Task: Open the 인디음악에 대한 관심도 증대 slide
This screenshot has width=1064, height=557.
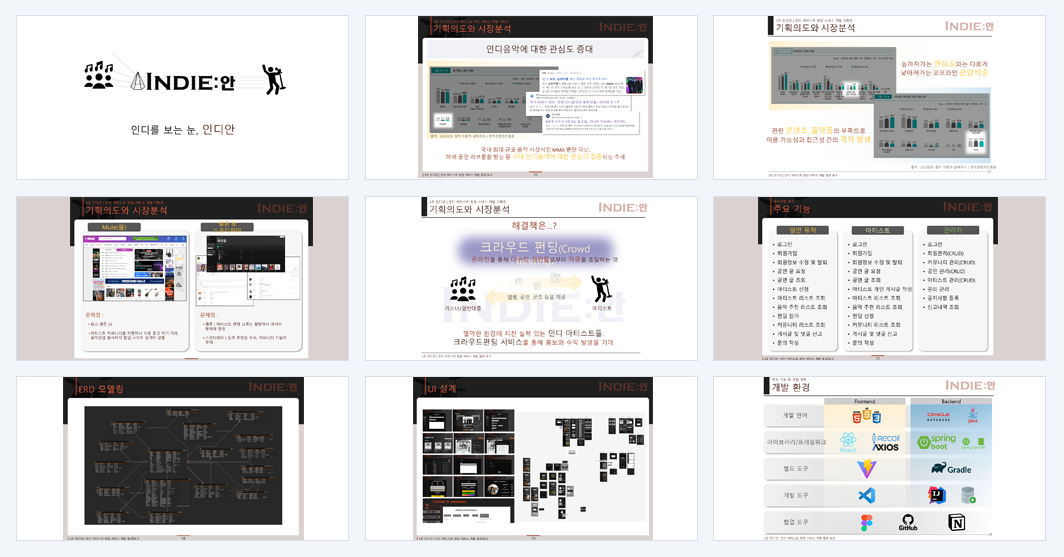Action: point(531,98)
